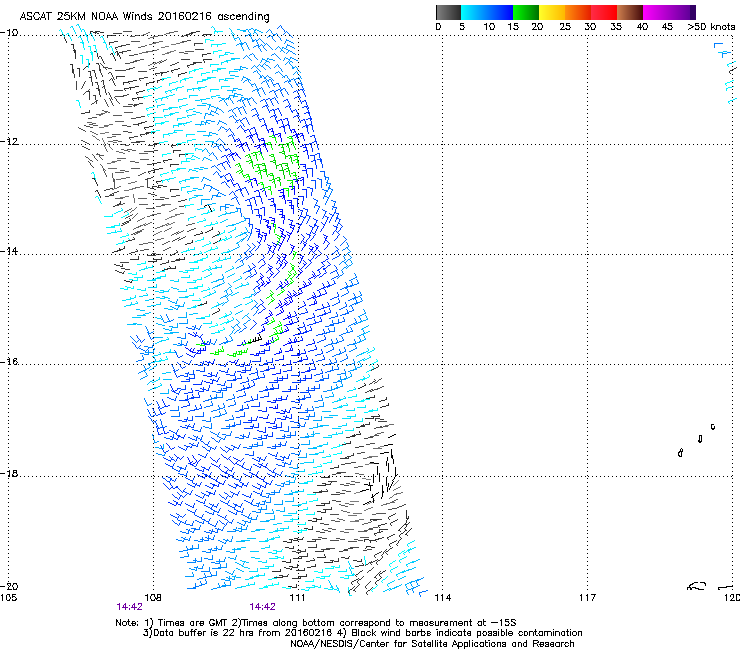
Task: Click the "114" longitude axis label
Action: point(442,598)
